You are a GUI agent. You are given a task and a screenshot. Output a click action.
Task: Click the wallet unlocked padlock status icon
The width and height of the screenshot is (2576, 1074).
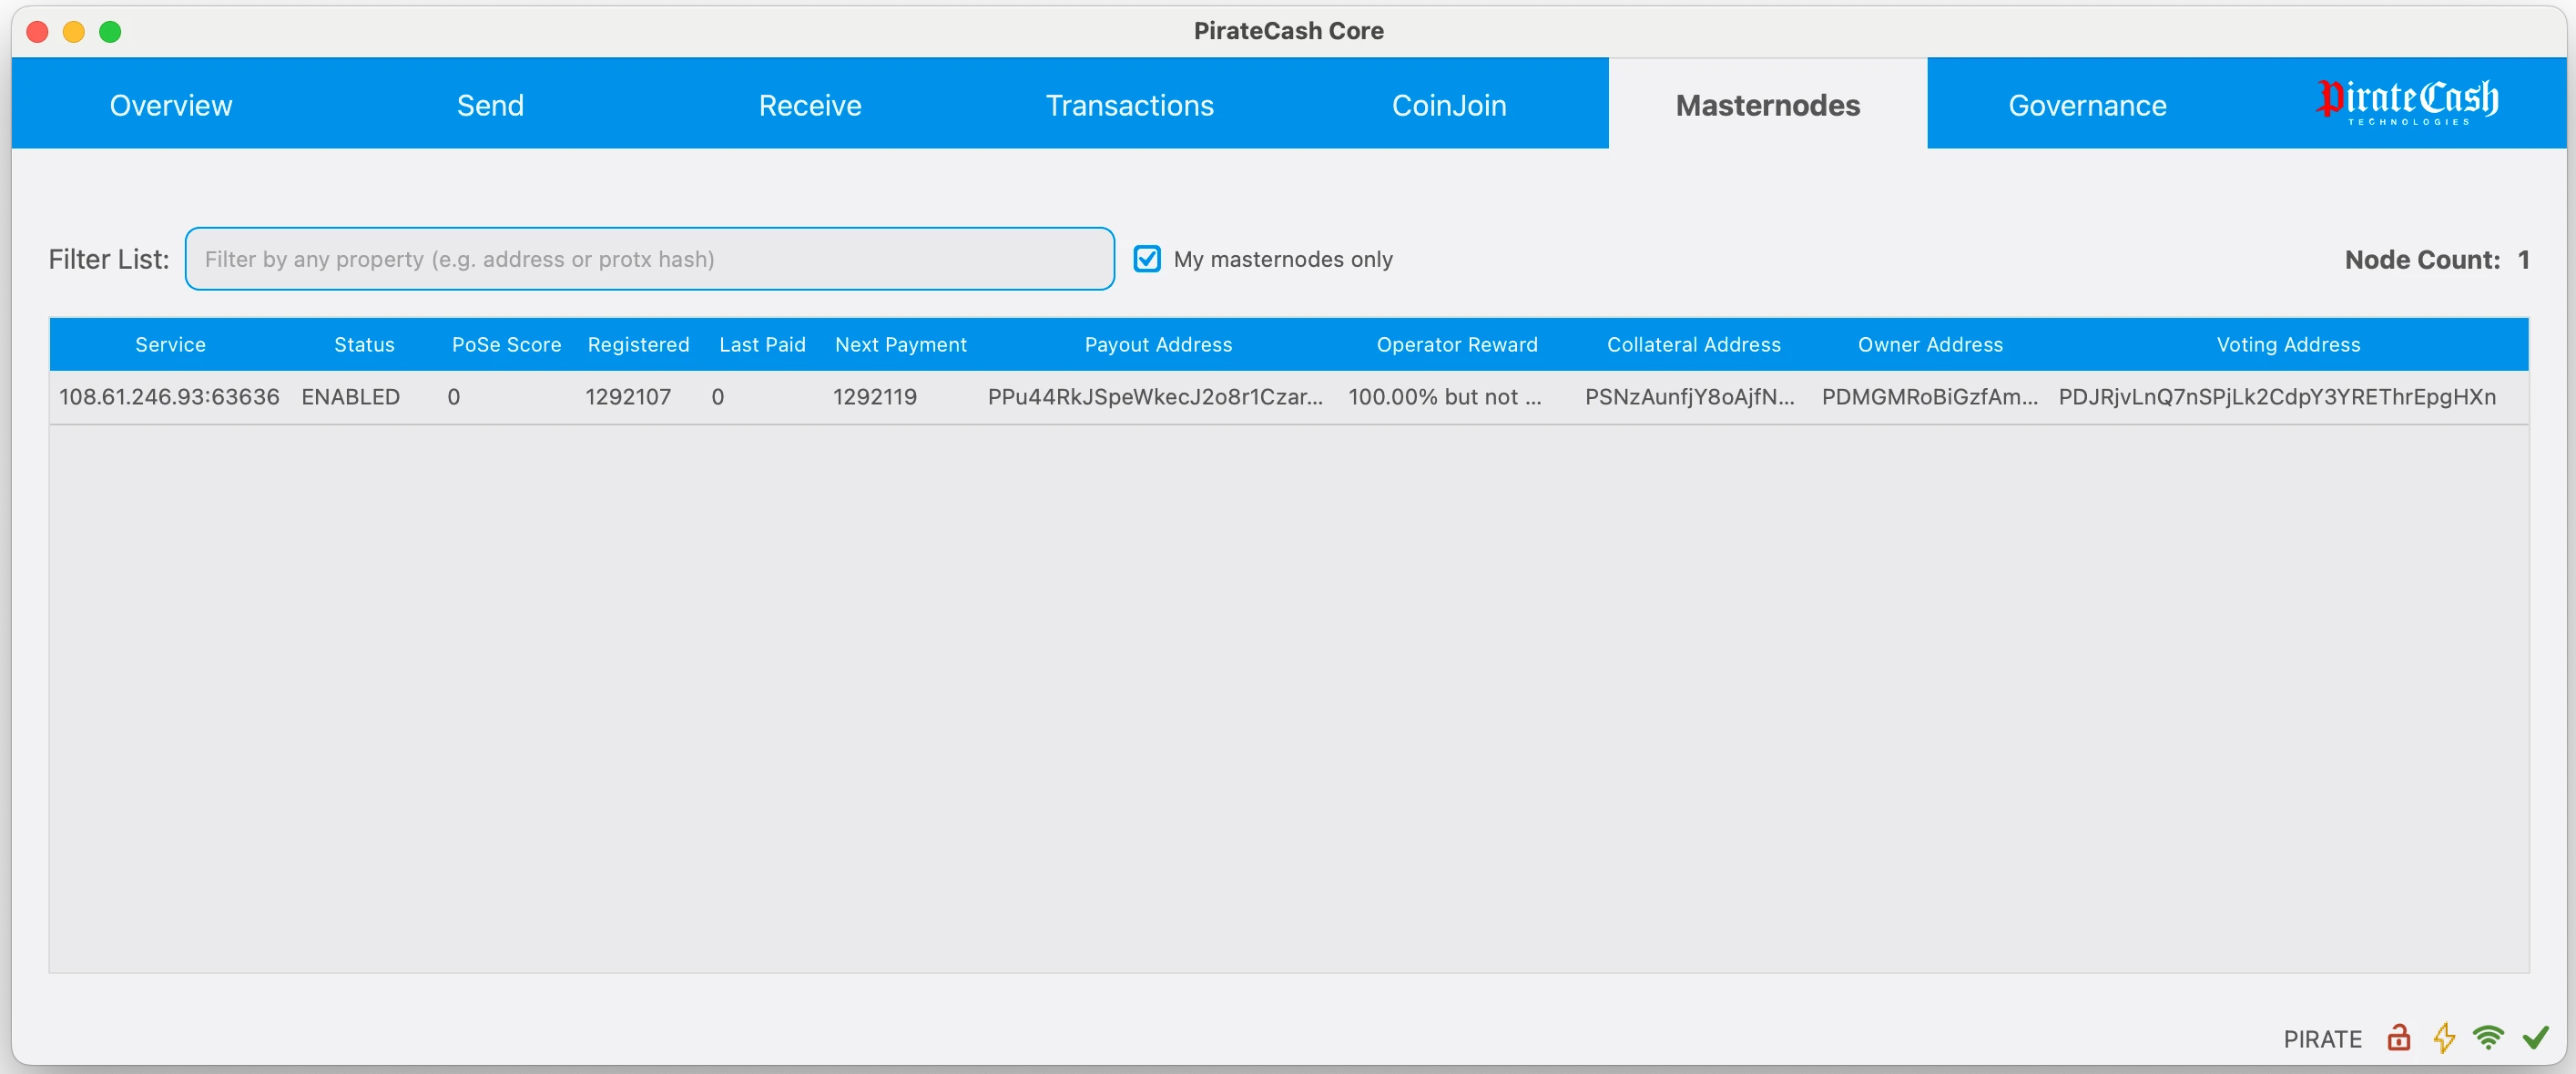tap(2398, 1038)
